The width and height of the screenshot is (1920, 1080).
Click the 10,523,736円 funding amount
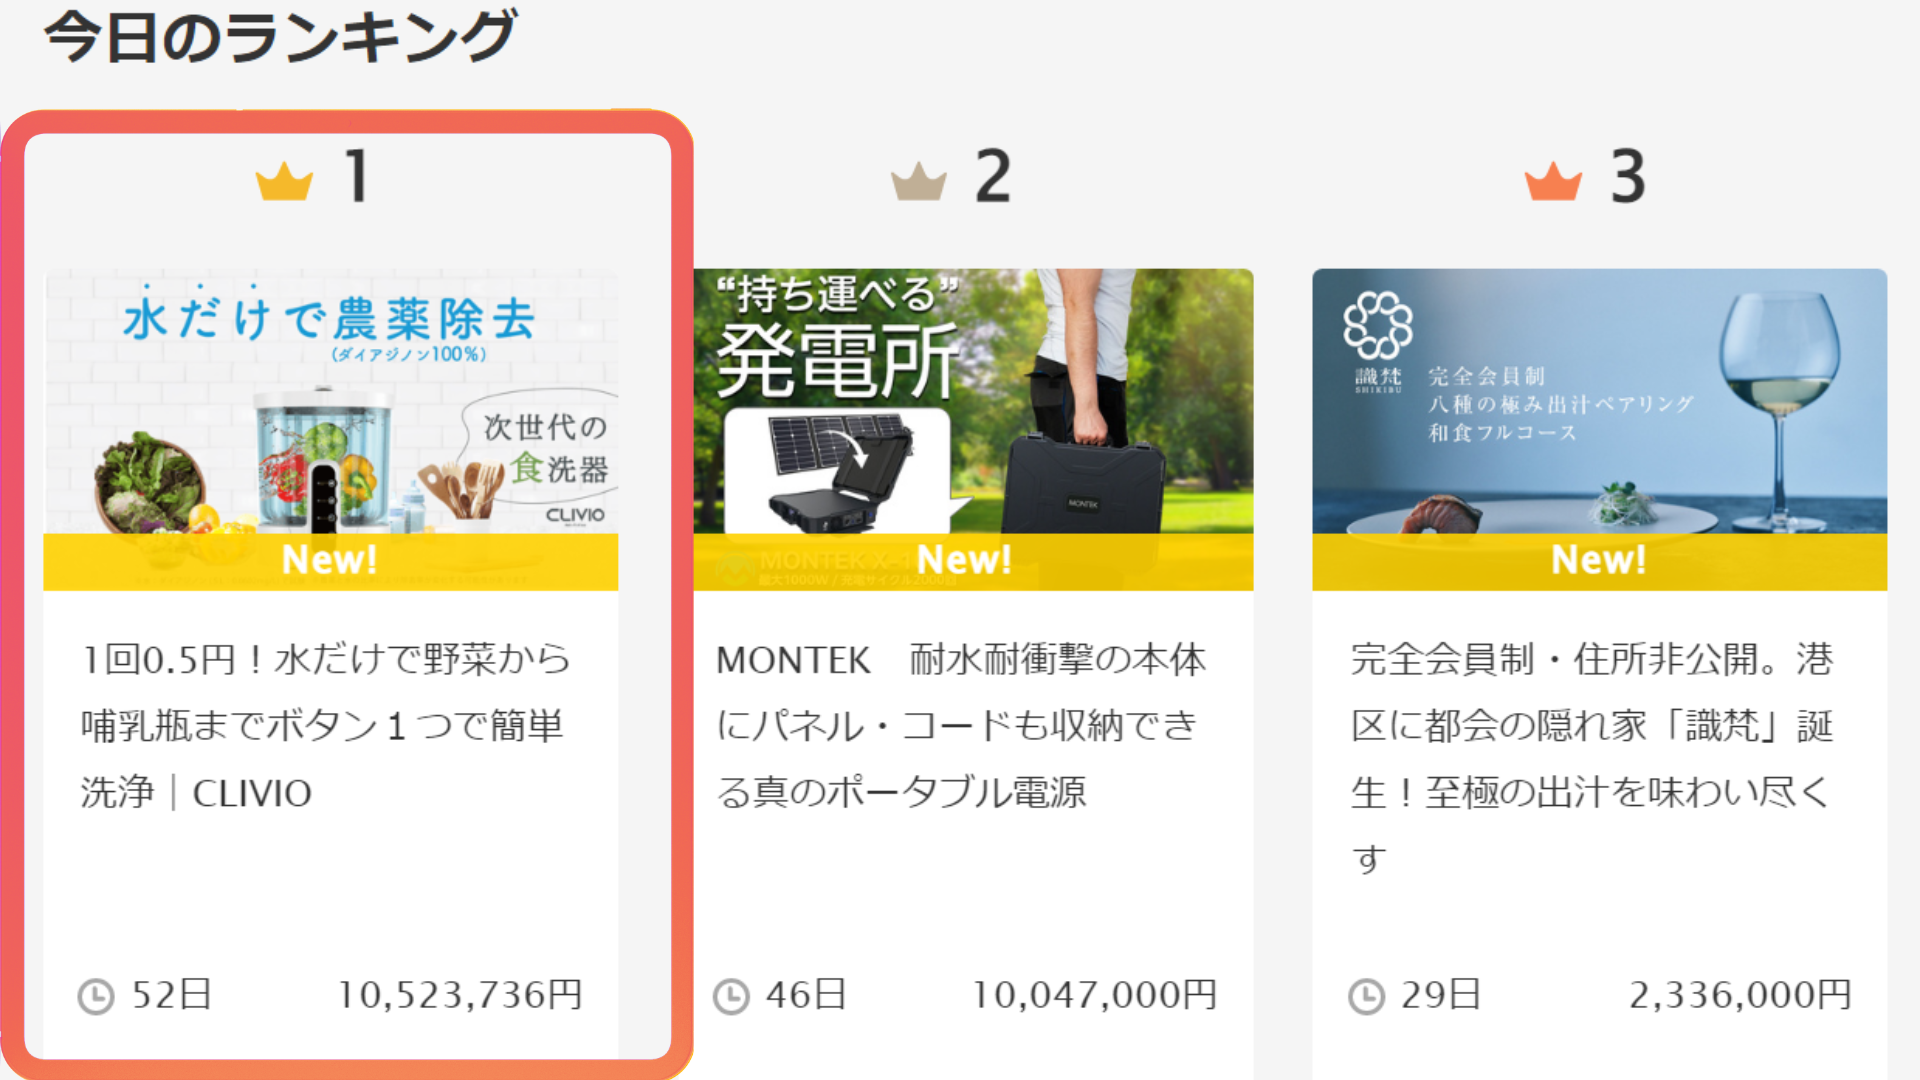point(460,995)
